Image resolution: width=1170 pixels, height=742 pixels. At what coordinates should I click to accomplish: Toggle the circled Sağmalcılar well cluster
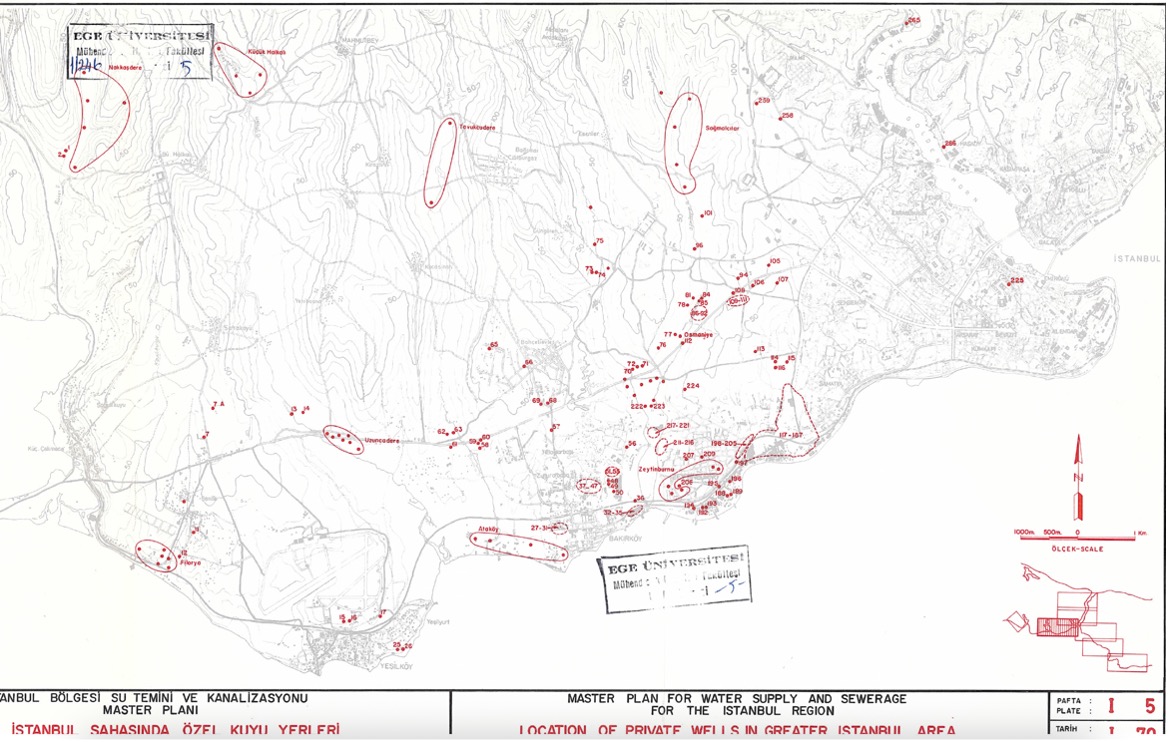point(684,140)
